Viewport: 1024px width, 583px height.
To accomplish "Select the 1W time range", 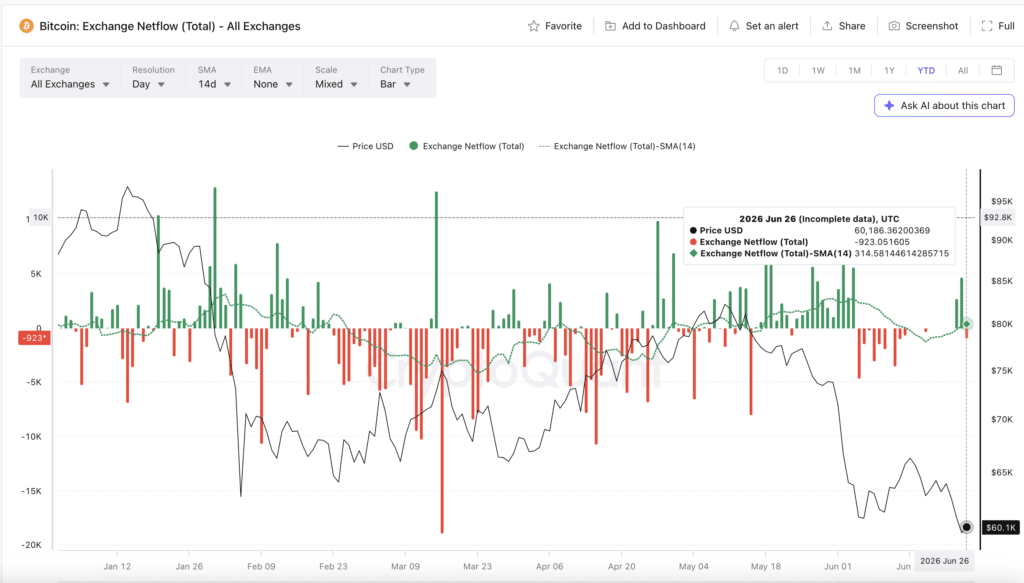I will click(818, 71).
